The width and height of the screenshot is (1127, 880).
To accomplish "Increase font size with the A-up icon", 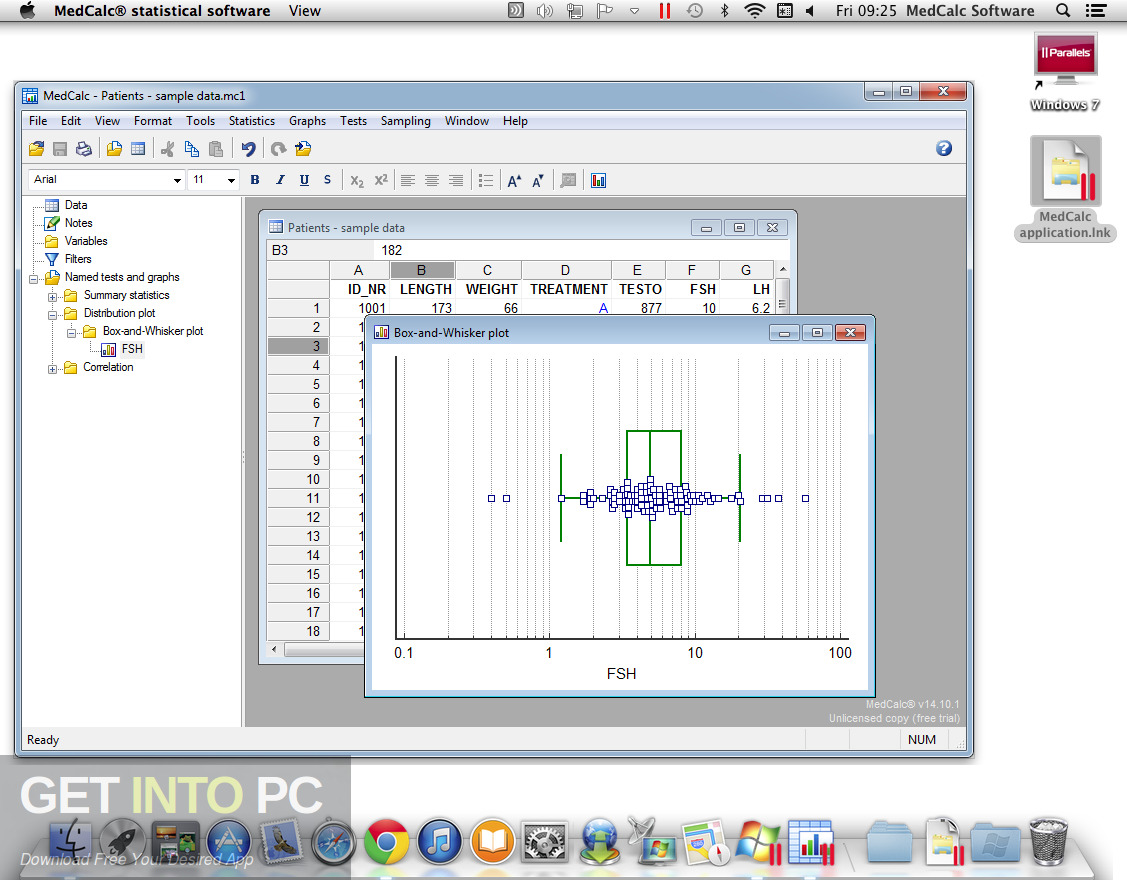I will click(514, 180).
